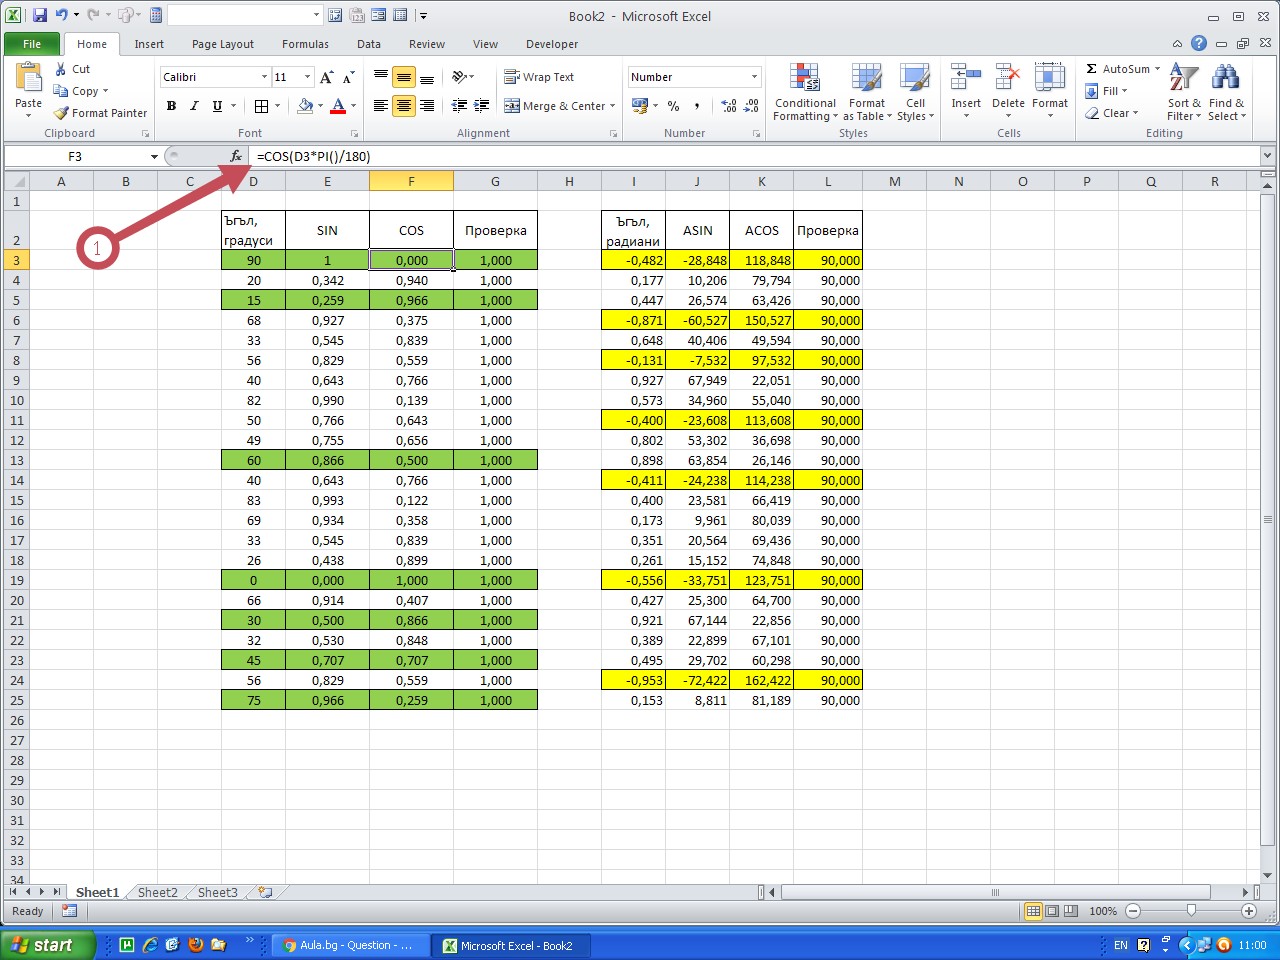Click the Increase Decimal icon
The width and height of the screenshot is (1280, 960).
[x=729, y=106]
